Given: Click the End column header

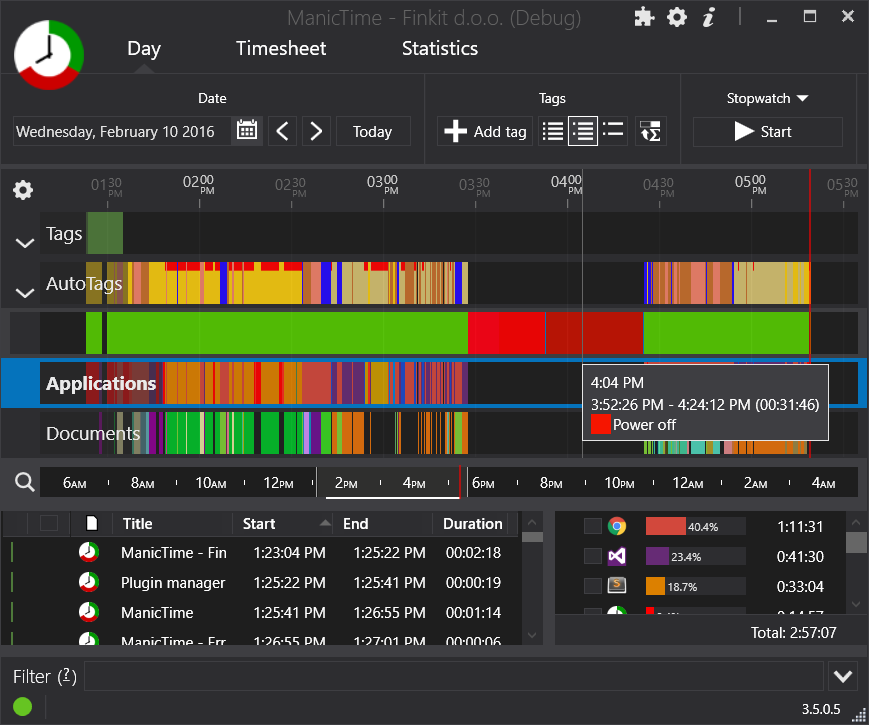Looking at the screenshot, I should pos(382,523).
